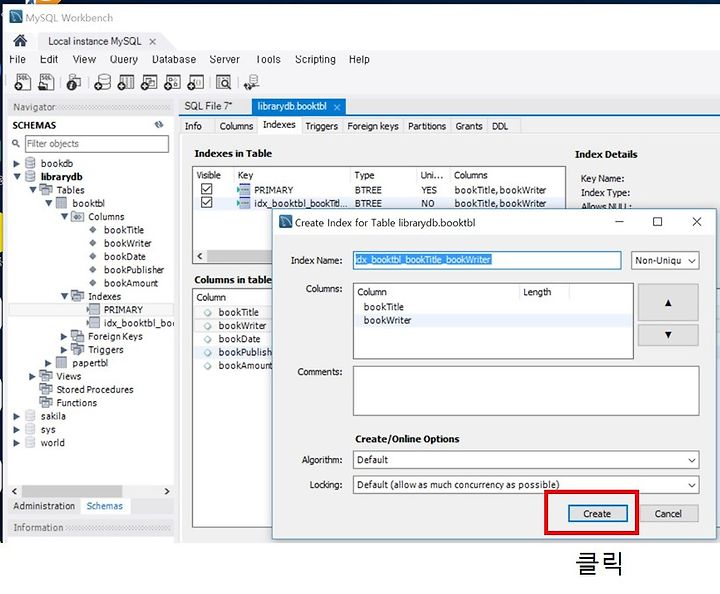The image size is (720, 594).
Task: Click the booktbl table icon
Action: click(62, 203)
